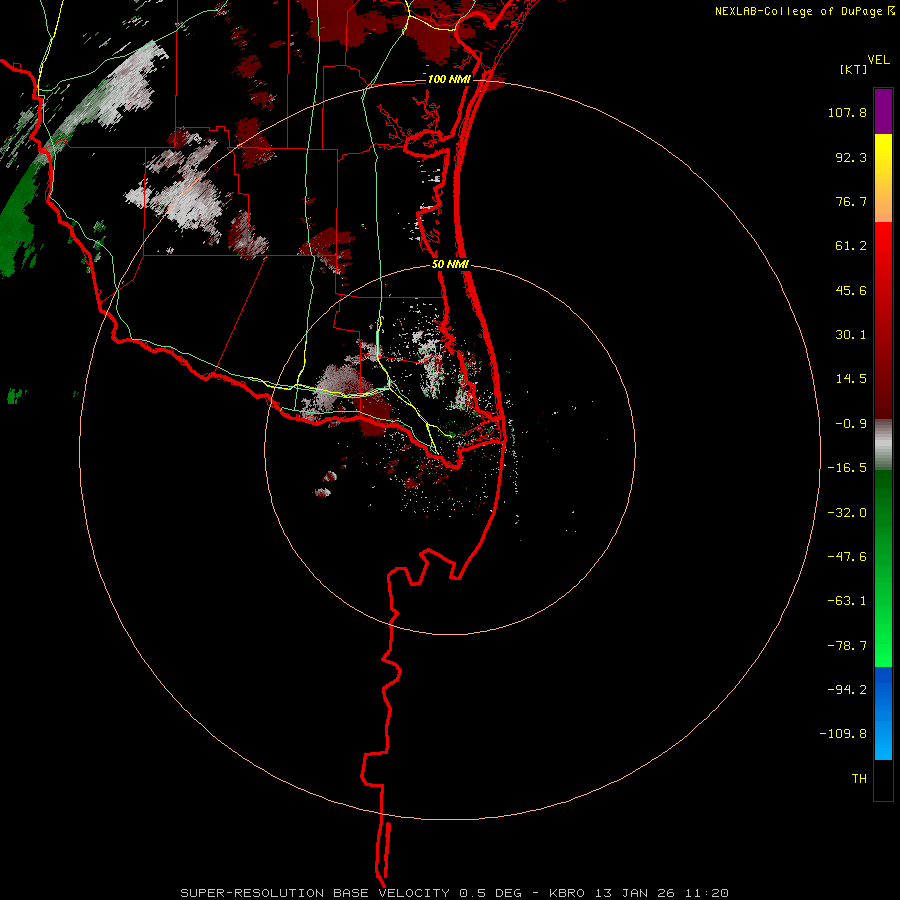Click the 30.1 velocity scale value
Viewport: 900px width, 900px height.
pos(851,335)
